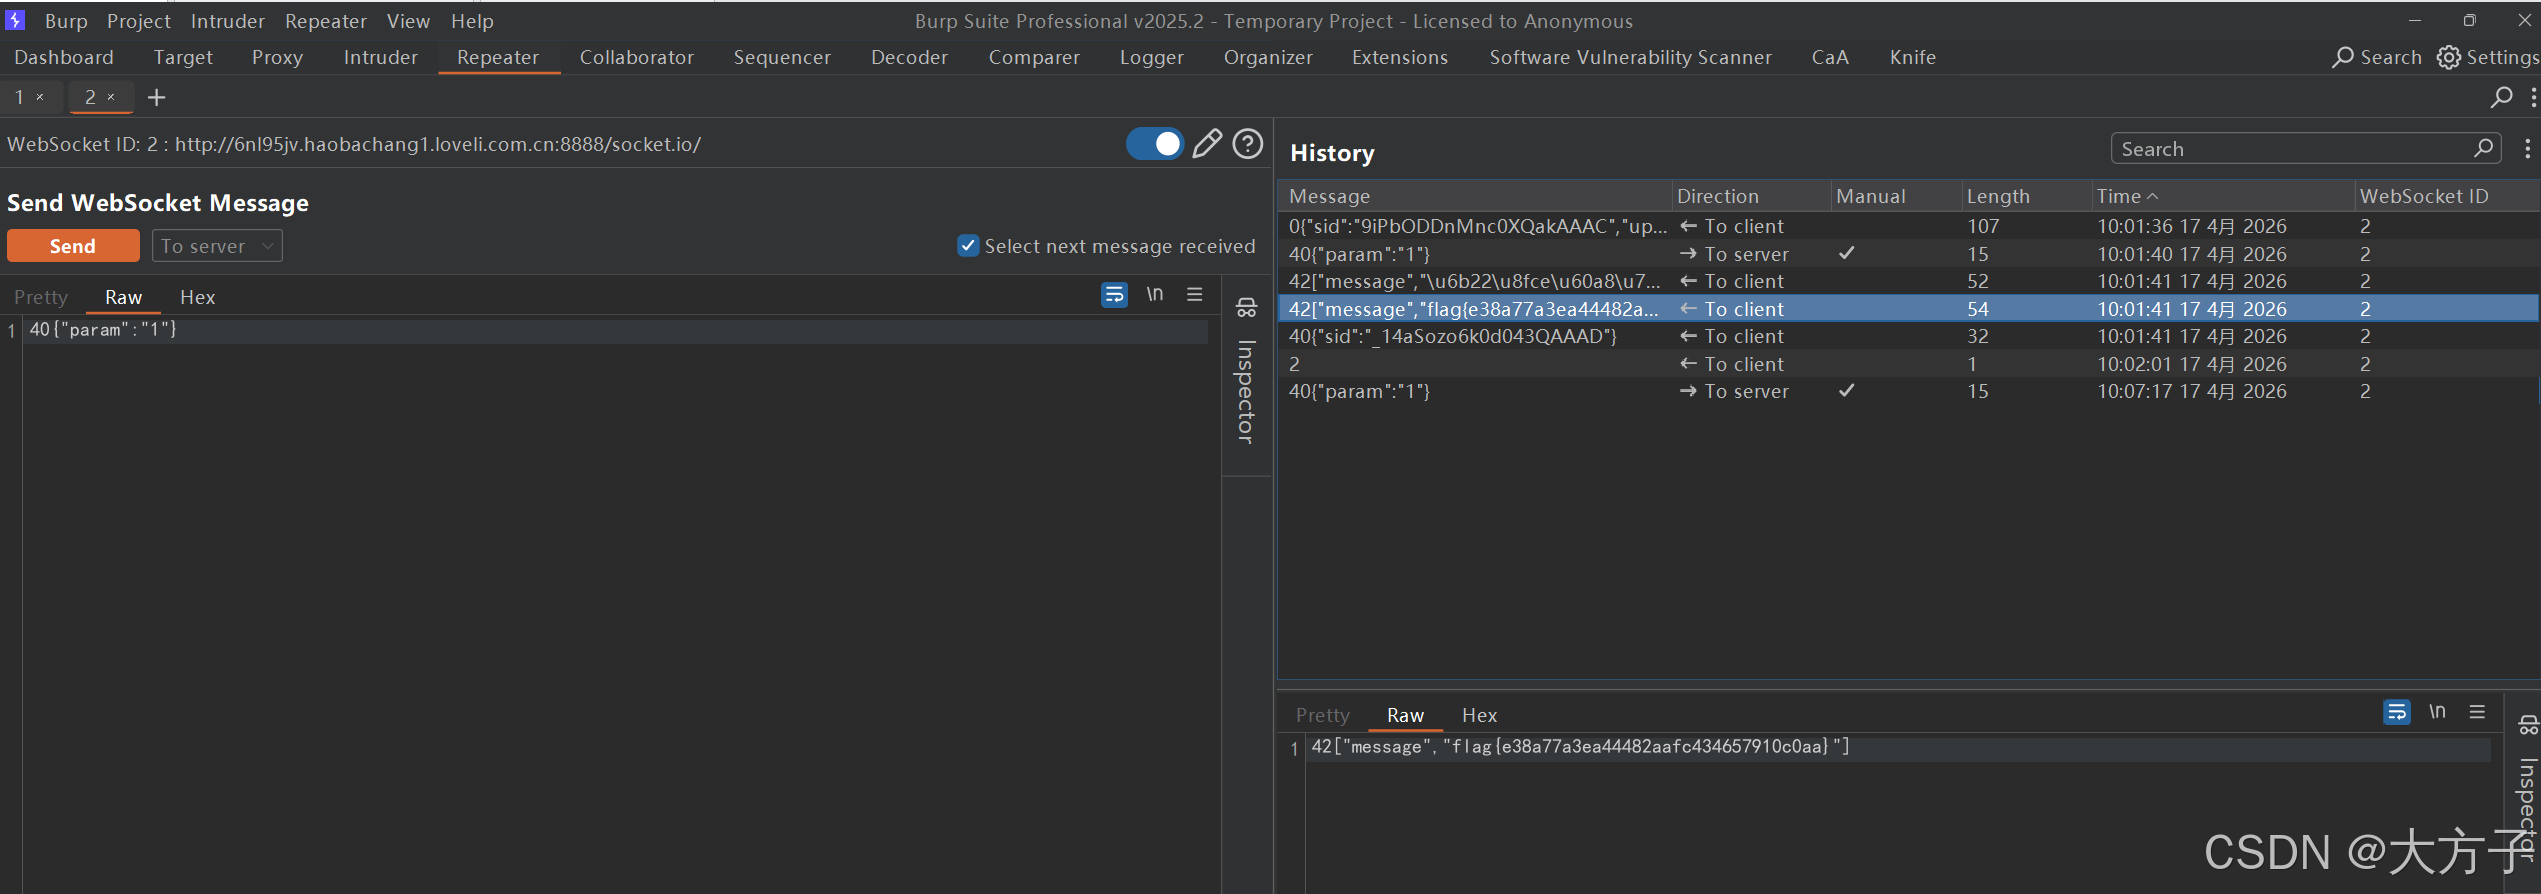Select history row with \u6b22\u8fce message
The height and width of the screenshot is (894, 2541).
click(1908, 281)
